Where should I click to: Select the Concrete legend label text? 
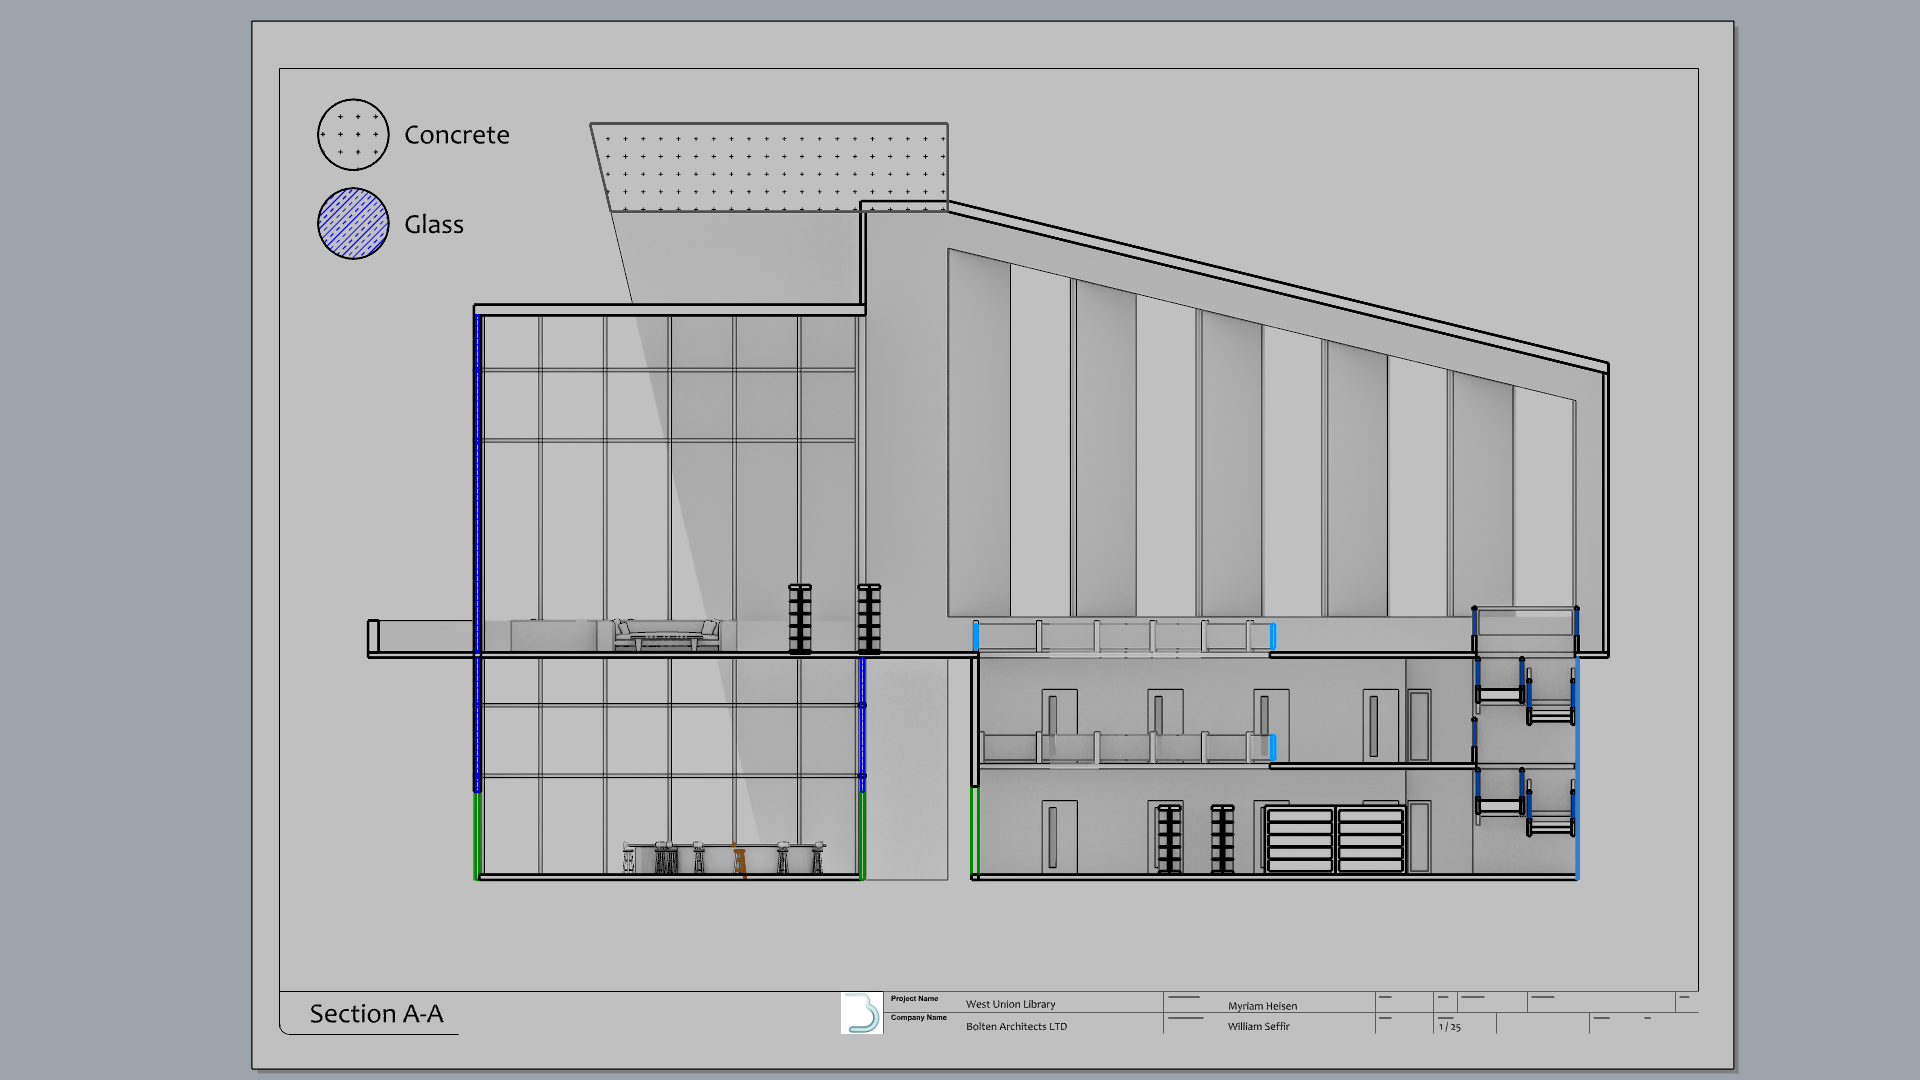(x=456, y=135)
